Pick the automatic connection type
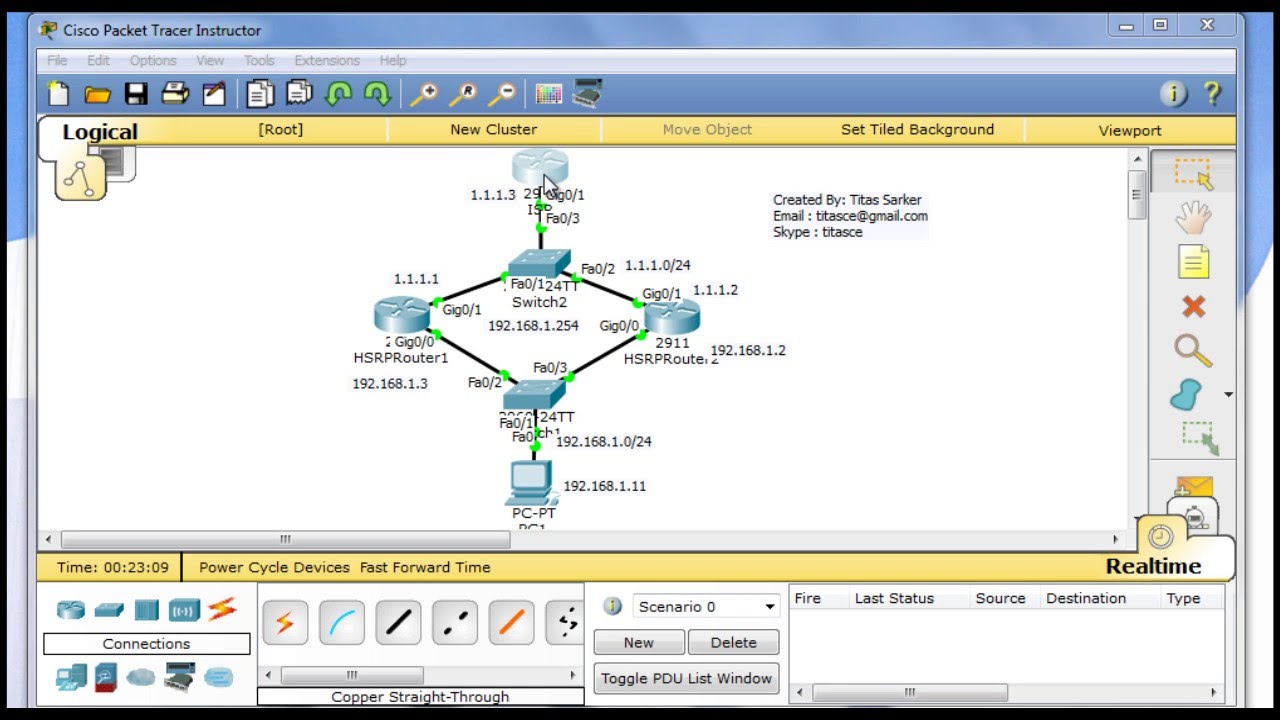This screenshot has height=720, width=1280. point(285,623)
